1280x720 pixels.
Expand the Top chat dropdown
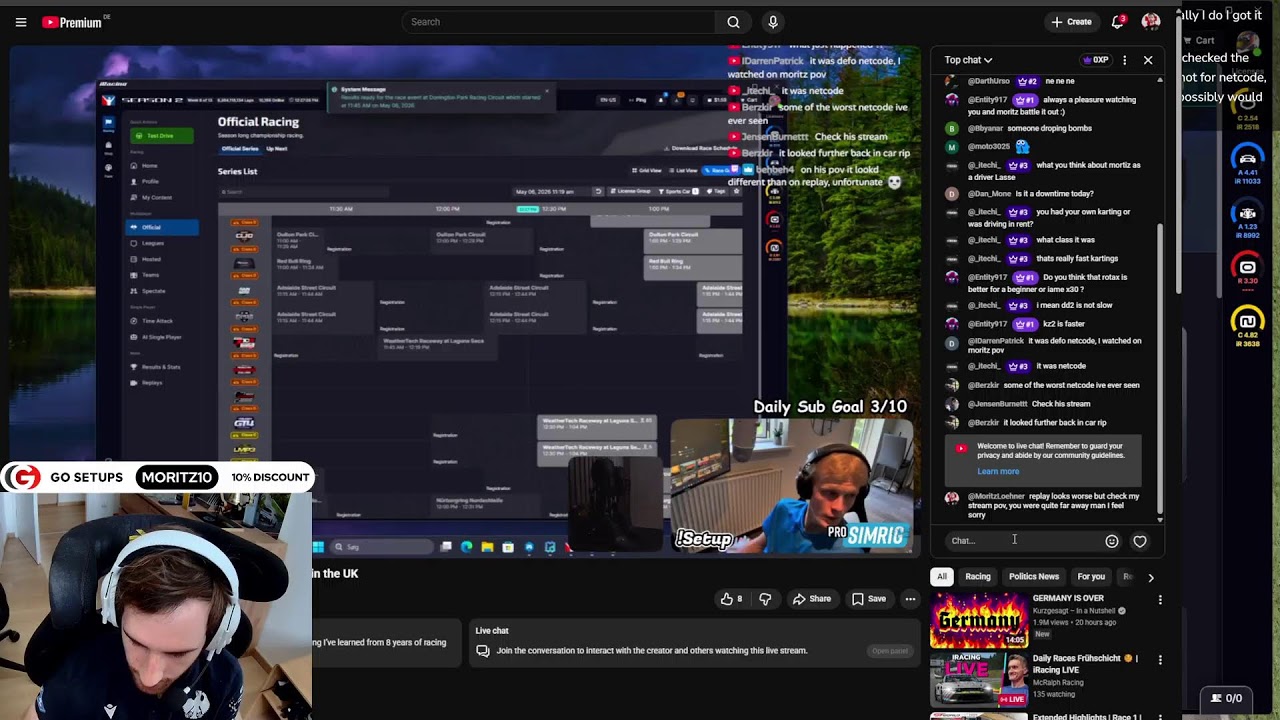(x=968, y=60)
